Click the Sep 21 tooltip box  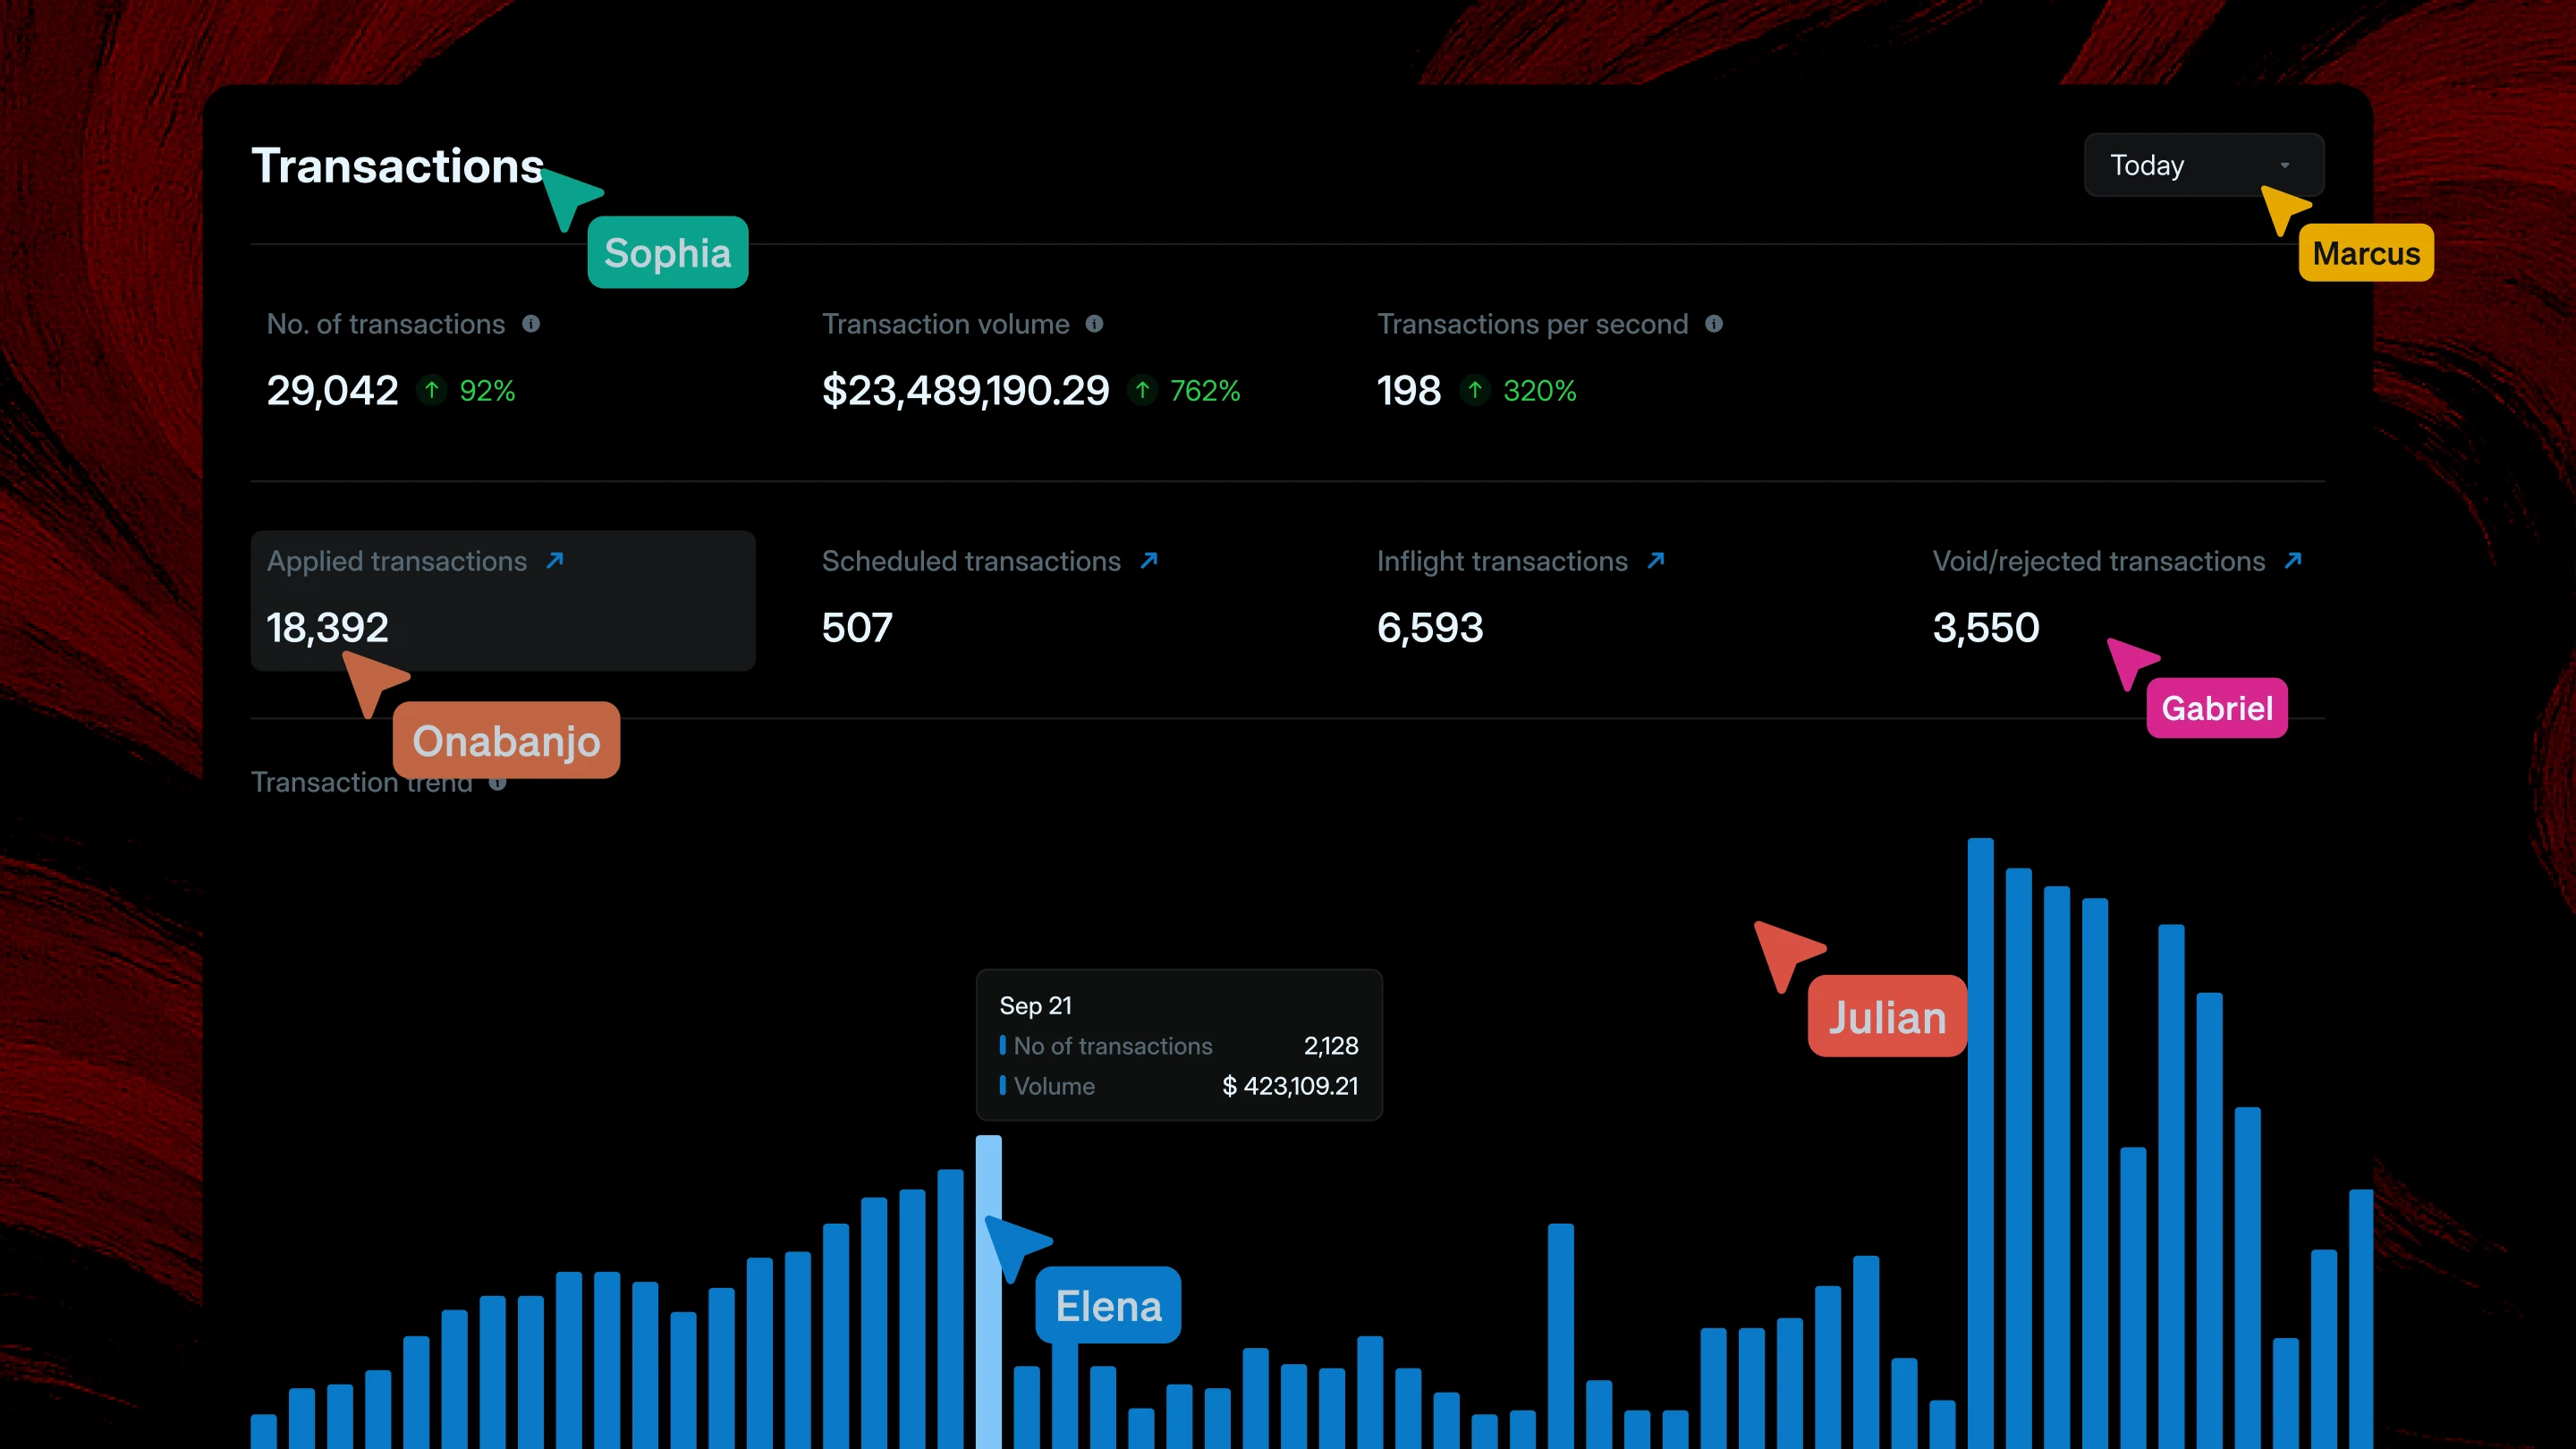[x=1178, y=1044]
